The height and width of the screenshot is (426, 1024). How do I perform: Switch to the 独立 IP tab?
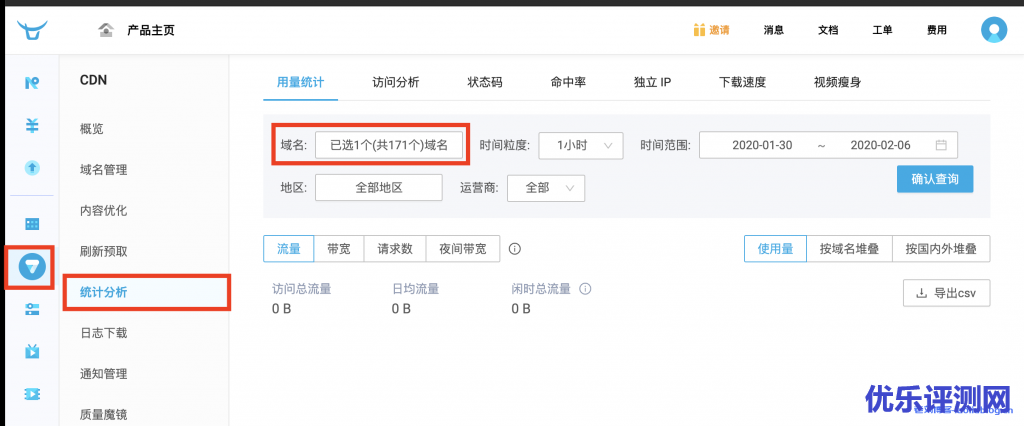pos(652,82)
